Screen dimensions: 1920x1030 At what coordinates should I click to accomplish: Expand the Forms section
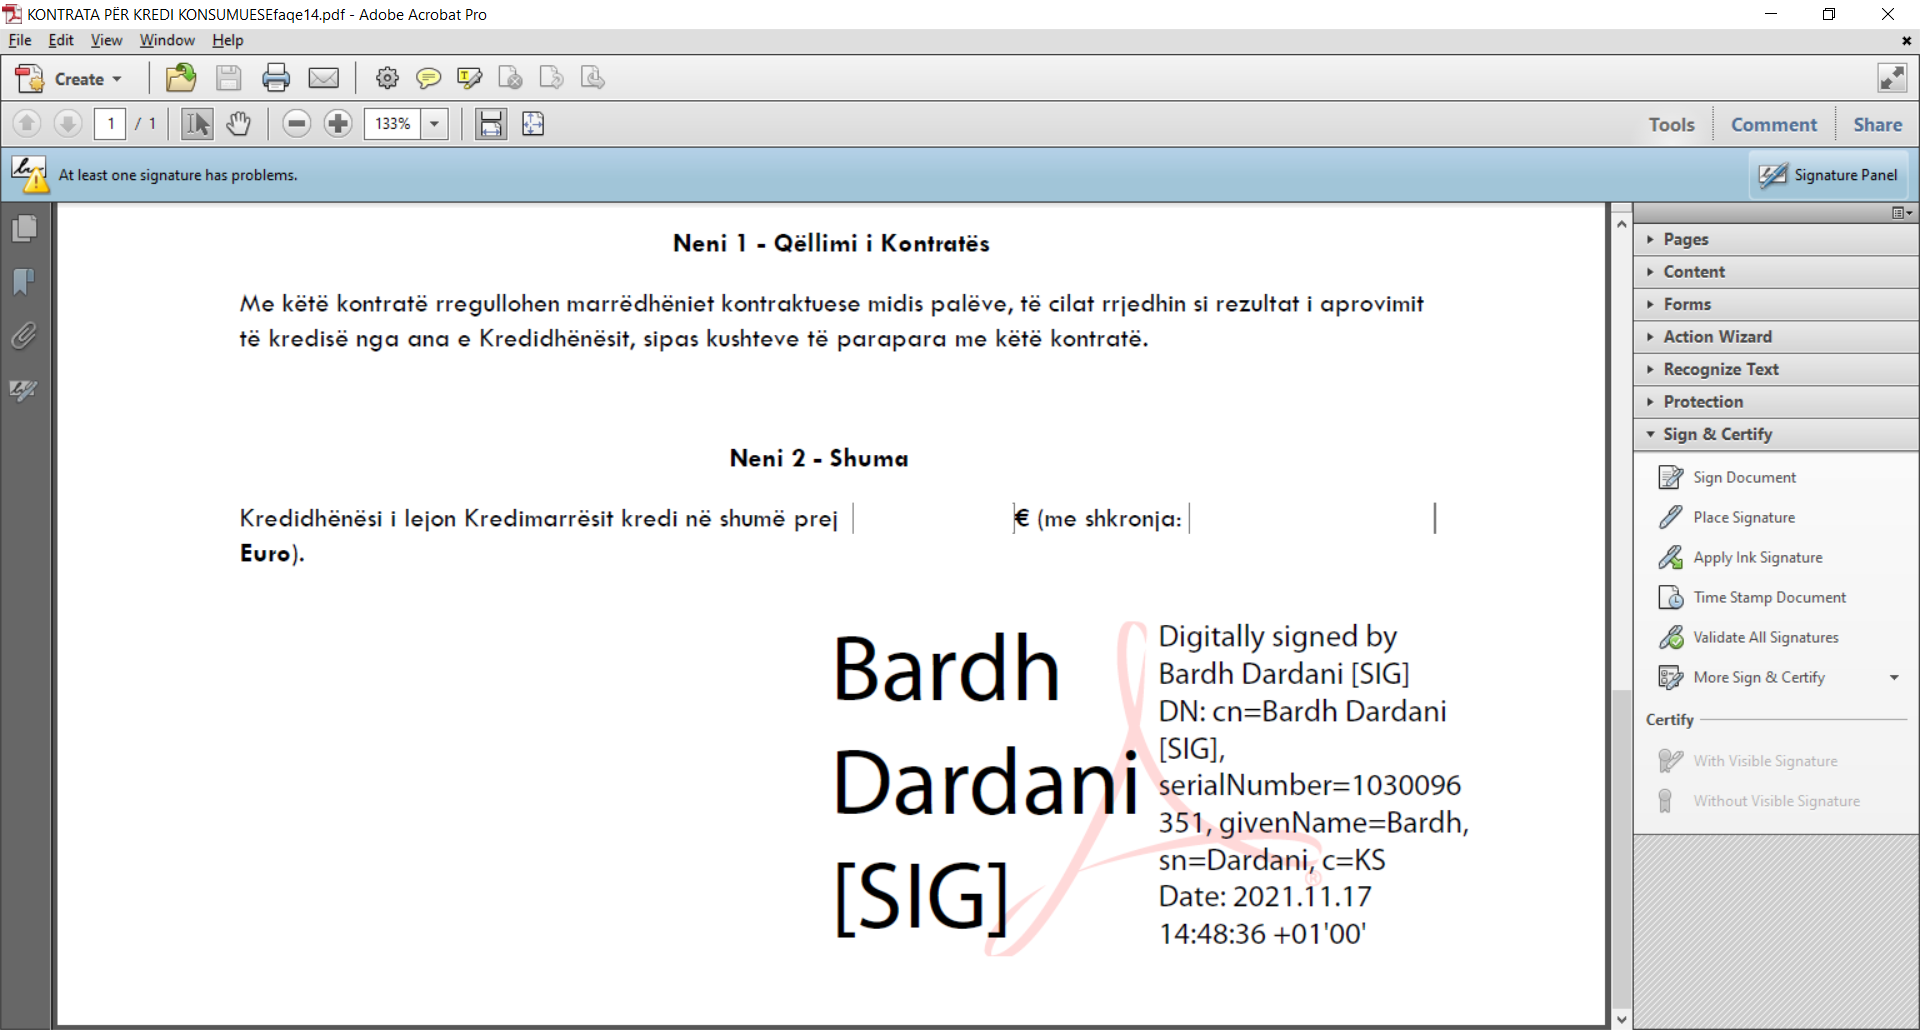1776,304
